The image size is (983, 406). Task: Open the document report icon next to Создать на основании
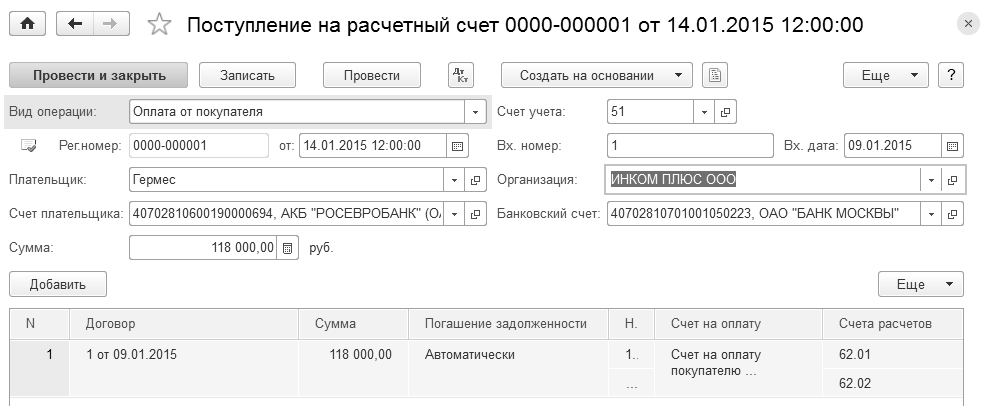[x=714, y=75]
